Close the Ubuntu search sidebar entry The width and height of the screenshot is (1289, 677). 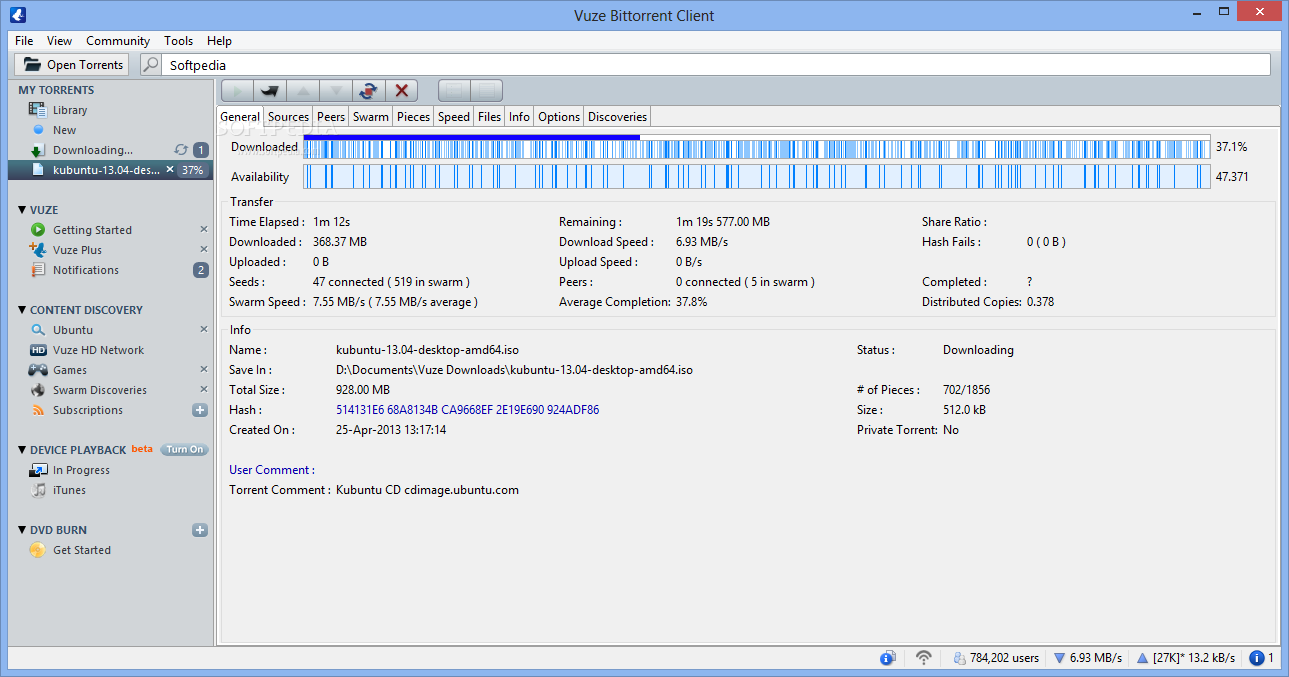(x=203, y=330)
